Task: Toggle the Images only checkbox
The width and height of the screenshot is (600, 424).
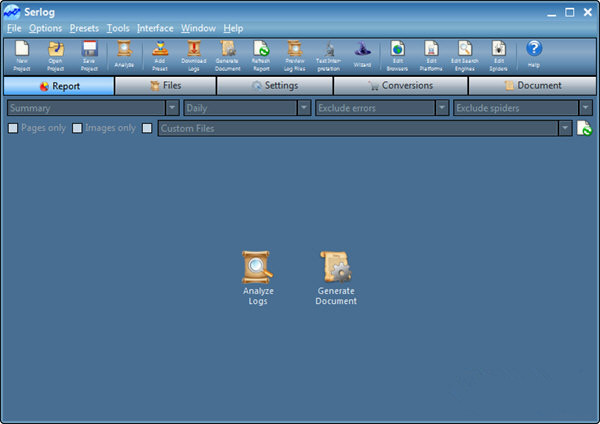Action: pyautogui.click(x=77, y=128)
